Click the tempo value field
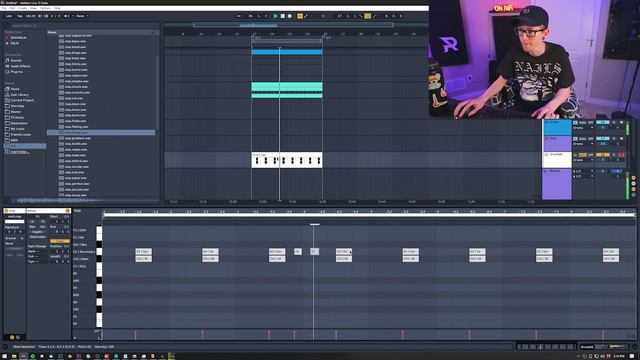Viewport: 640px width, 360px height. 31,16
